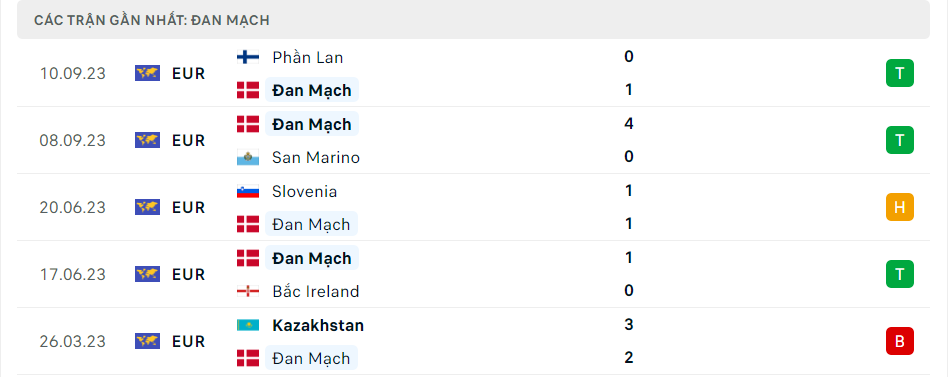Click the EUR competition icon for 10.09.23
Screen dimensions: 948x377
tap(148, 74)
